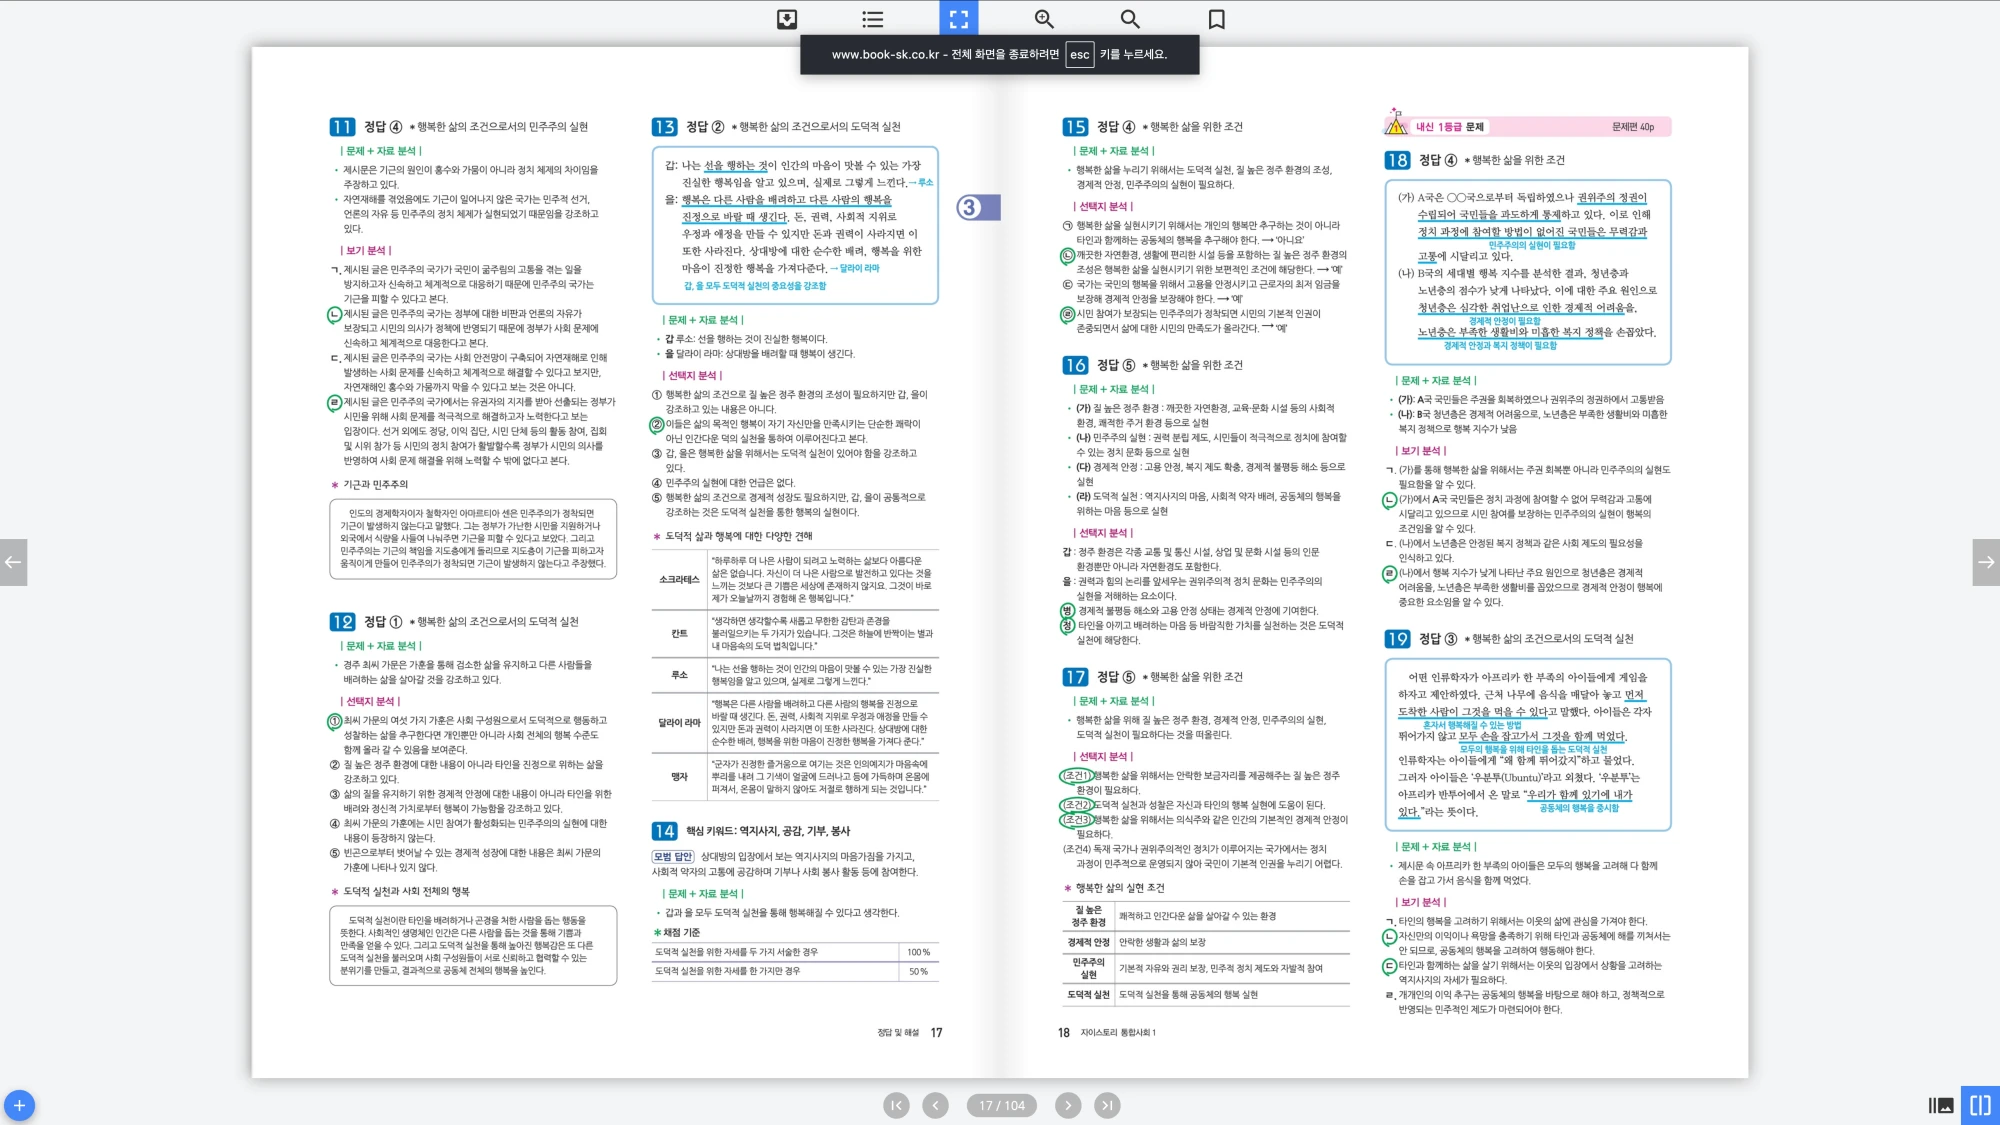Jump to the first page
This screenshot has height=1125, width=2000.
[896, 1105]
